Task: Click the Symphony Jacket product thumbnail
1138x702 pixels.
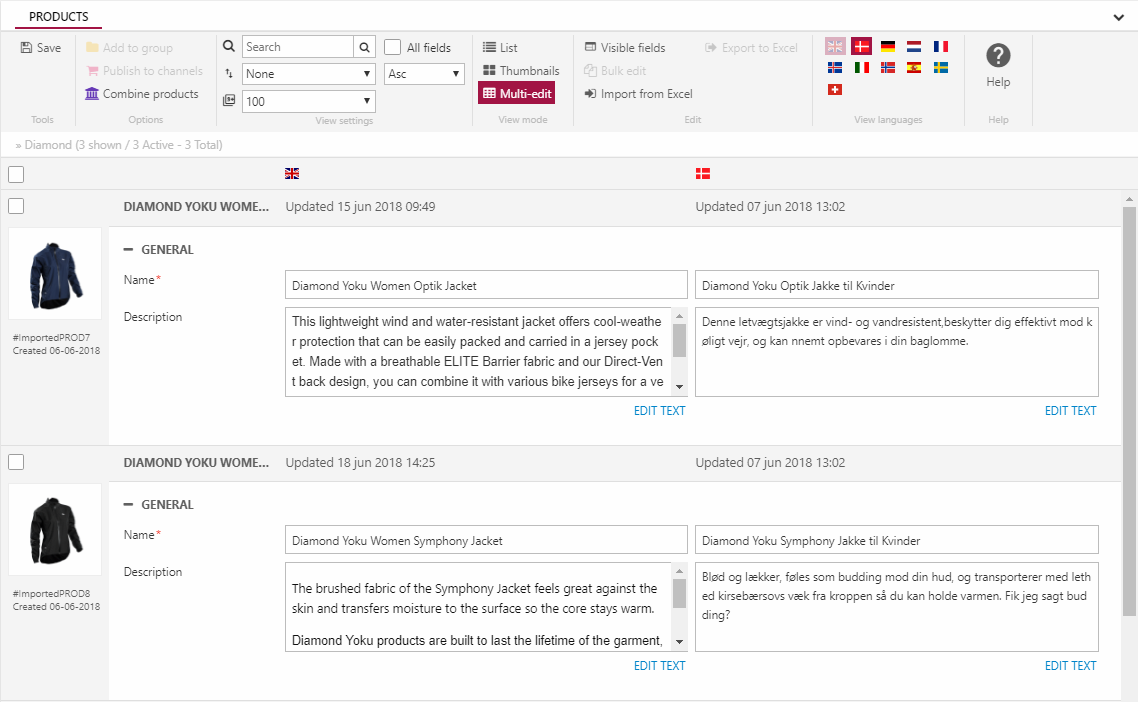Action: point(55,529)
